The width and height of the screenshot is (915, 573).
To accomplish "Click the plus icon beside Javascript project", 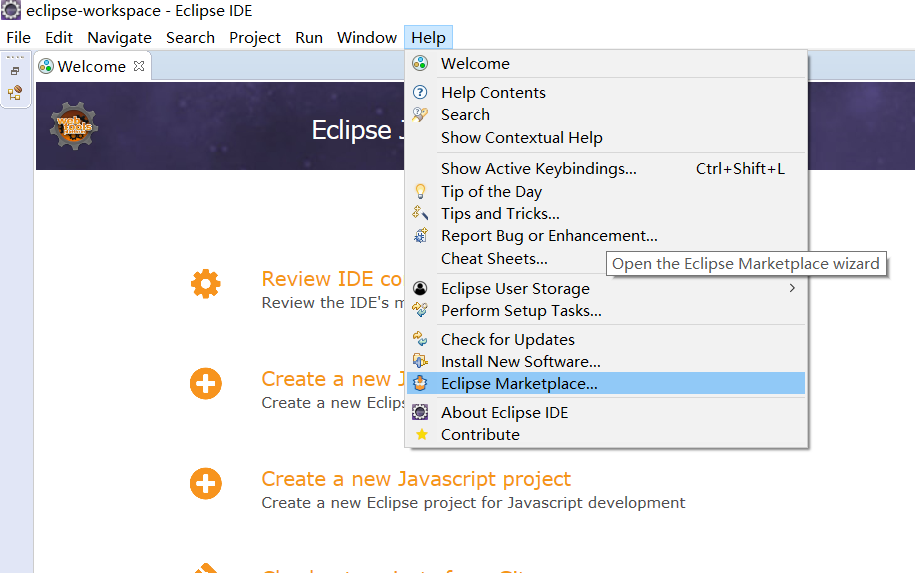I will 205,484.
